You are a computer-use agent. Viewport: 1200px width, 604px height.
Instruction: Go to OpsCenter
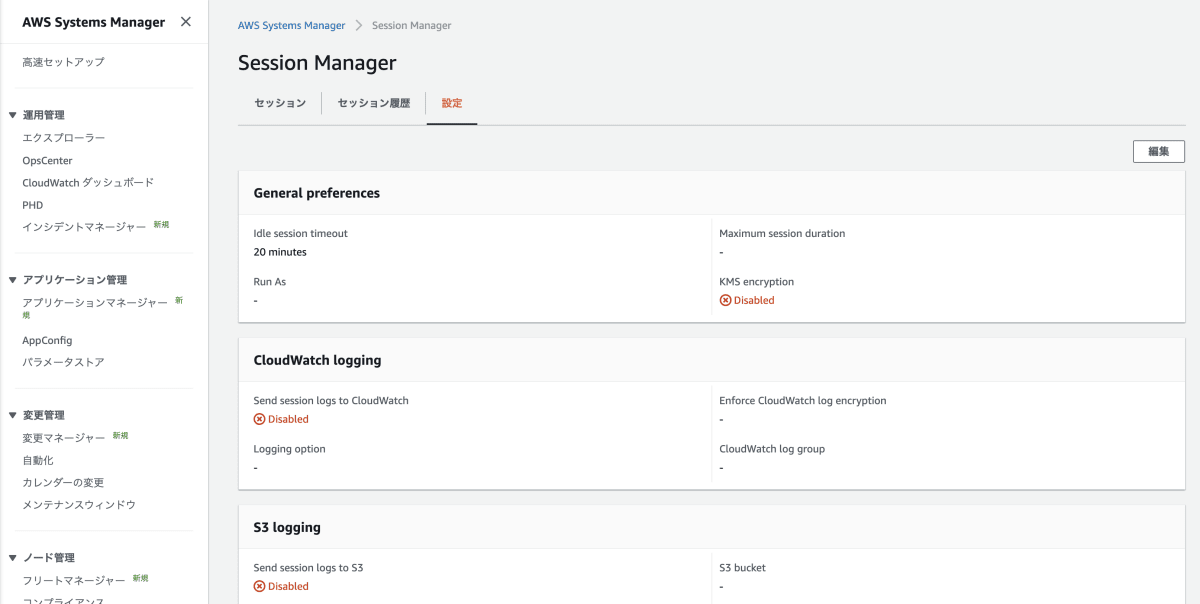coord(47,160)
